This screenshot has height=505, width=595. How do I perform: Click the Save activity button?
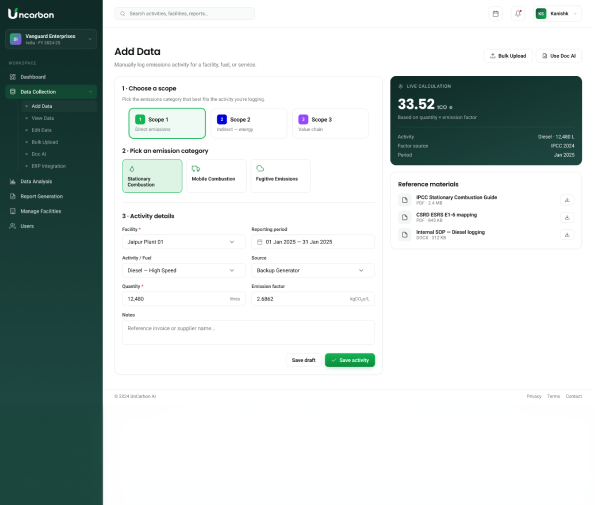click(350, 360)
